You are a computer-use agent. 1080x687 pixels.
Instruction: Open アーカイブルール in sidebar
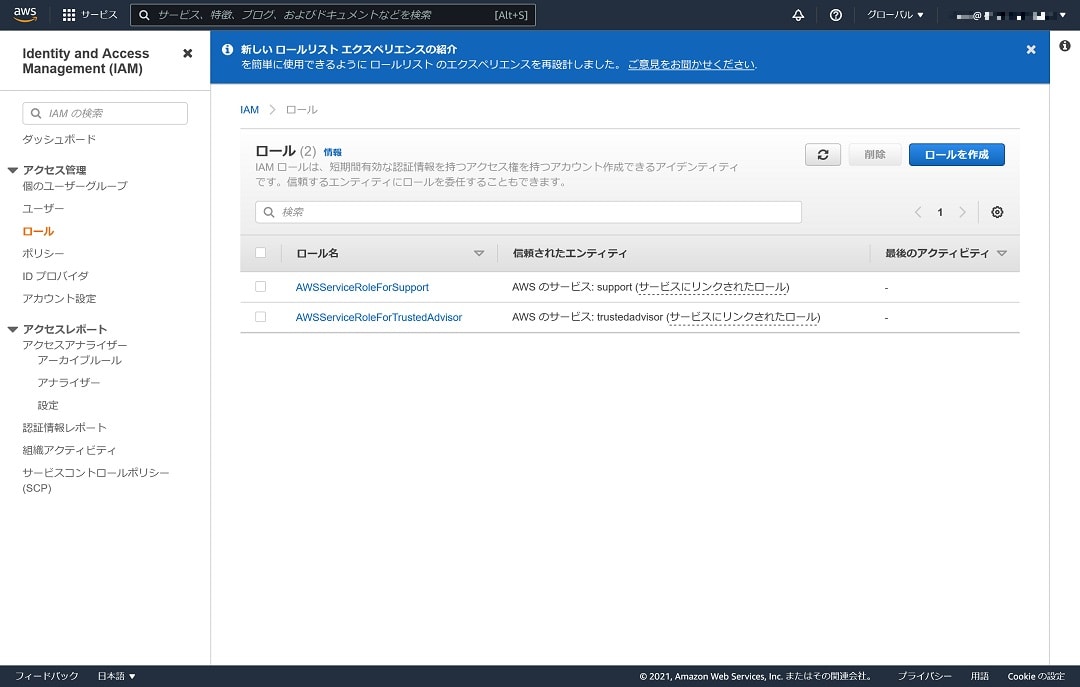pos(79,360)
